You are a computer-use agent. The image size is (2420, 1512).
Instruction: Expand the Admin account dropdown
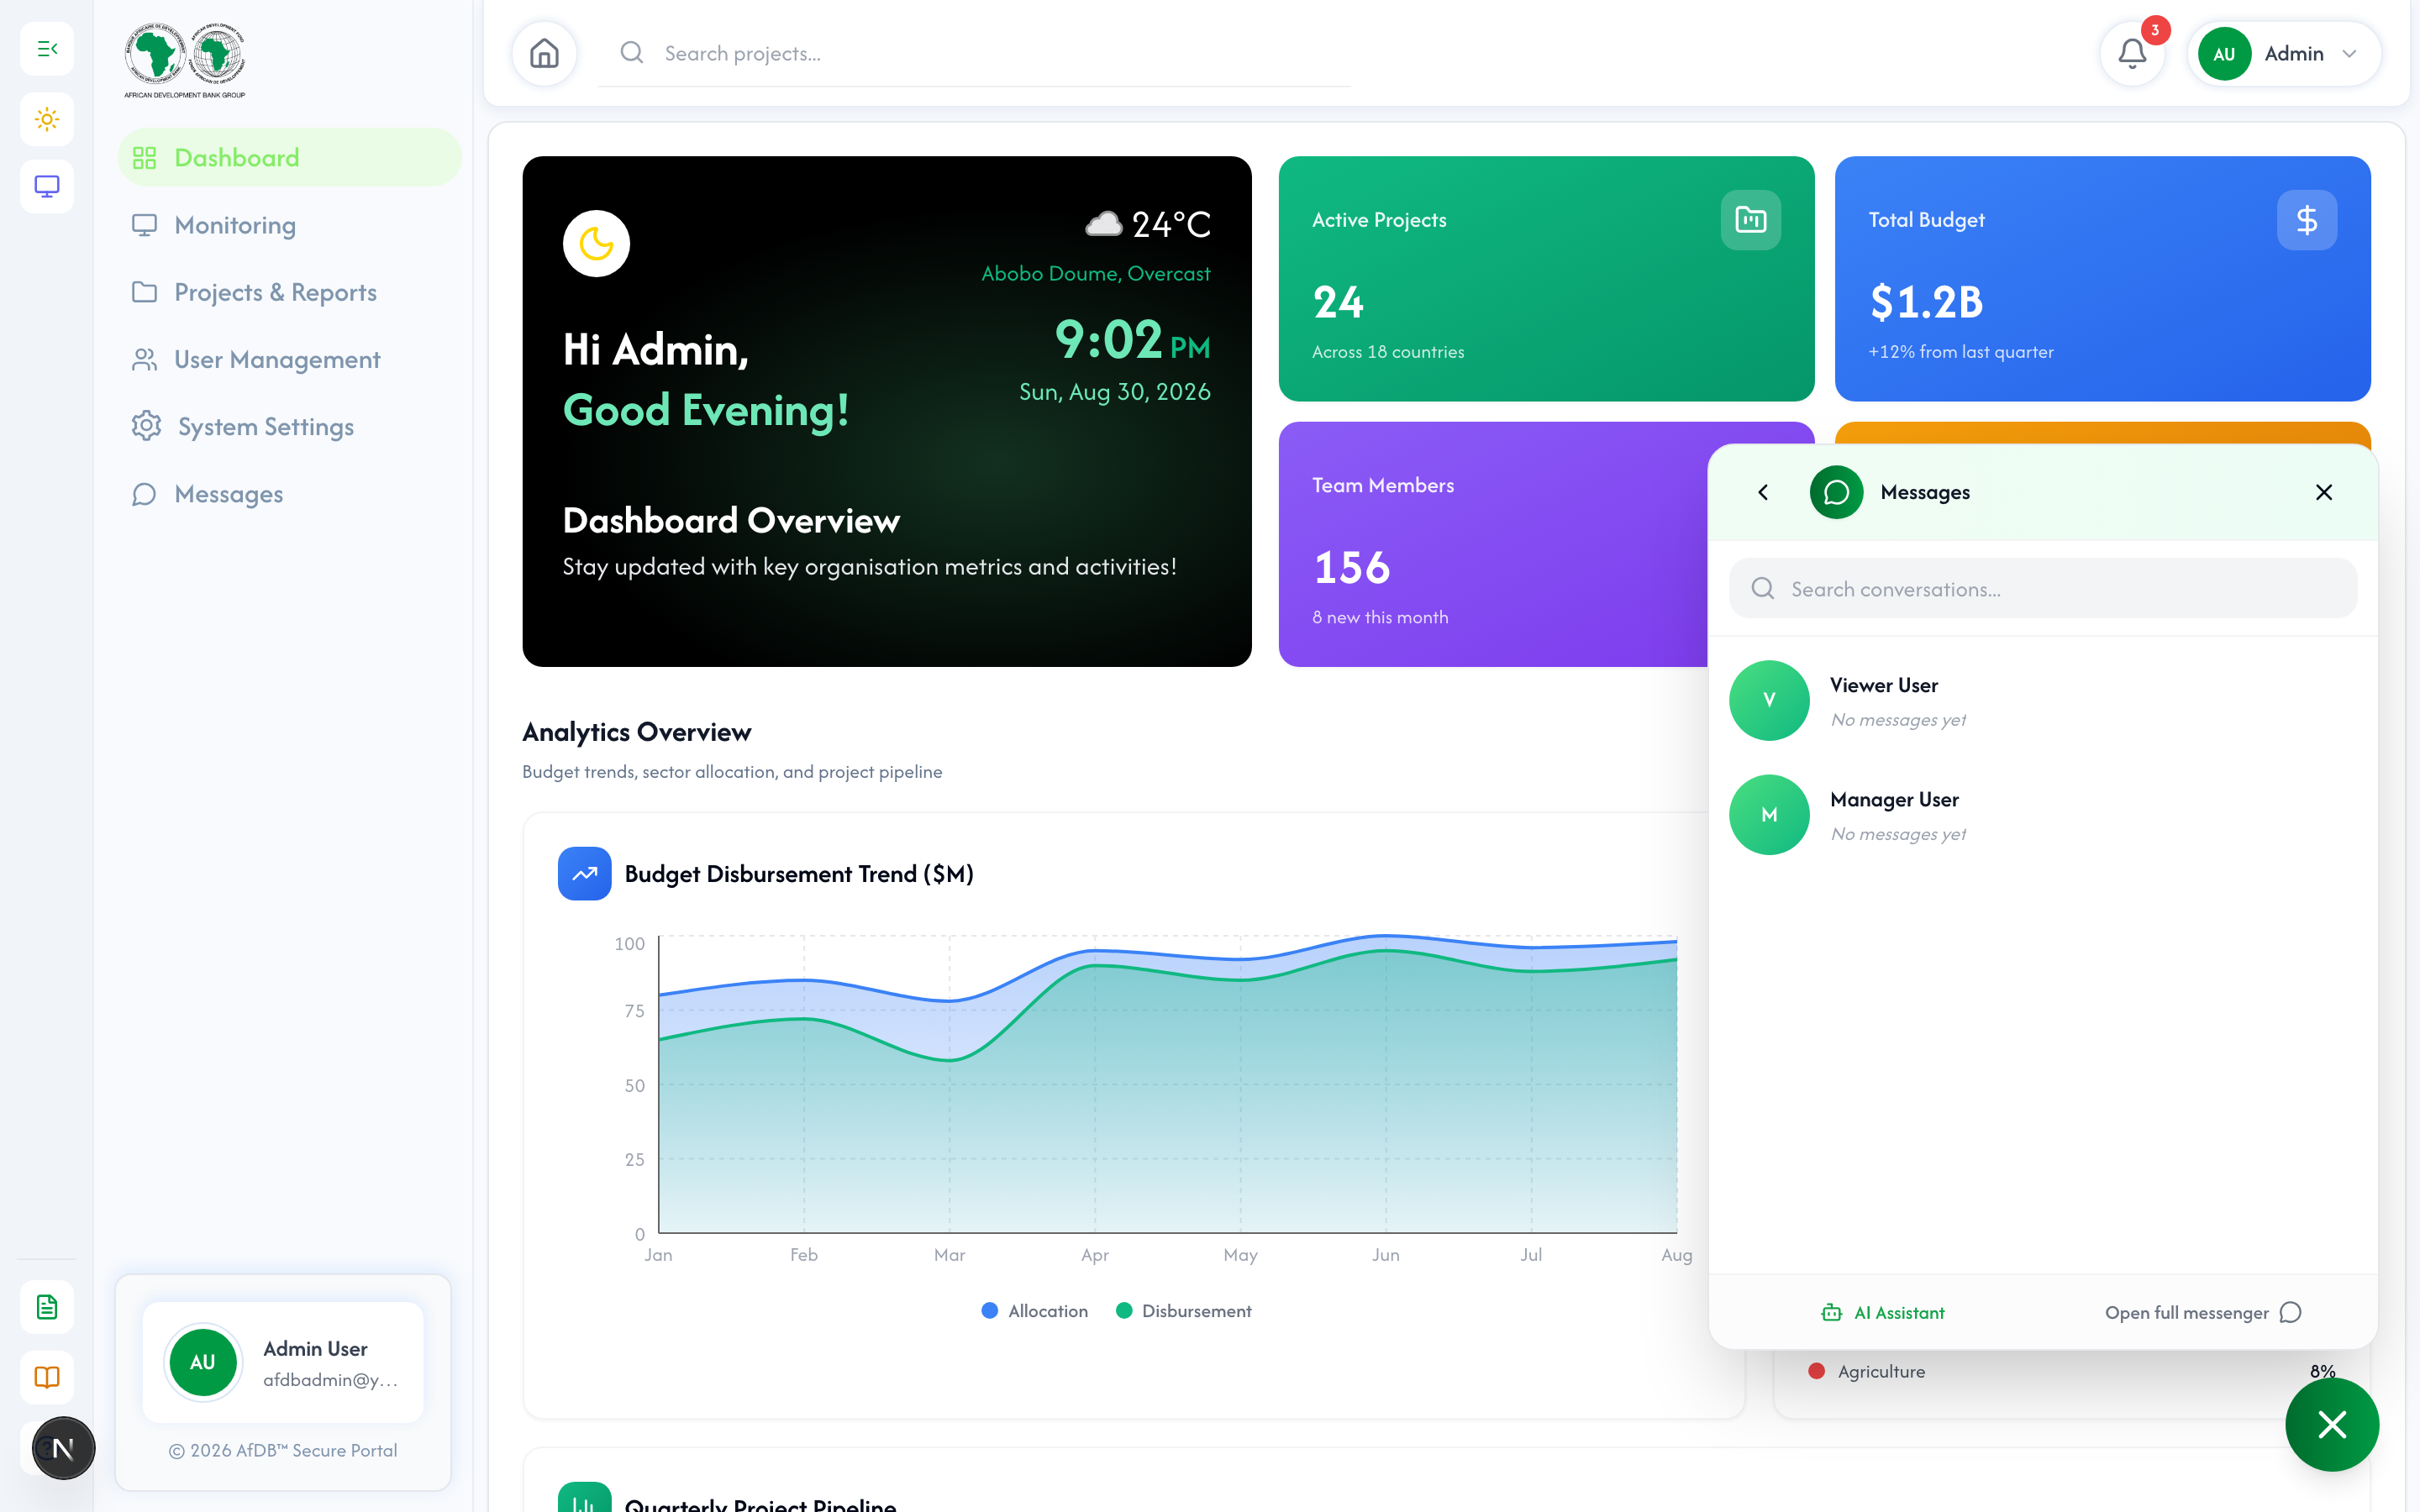(2284, 53)
